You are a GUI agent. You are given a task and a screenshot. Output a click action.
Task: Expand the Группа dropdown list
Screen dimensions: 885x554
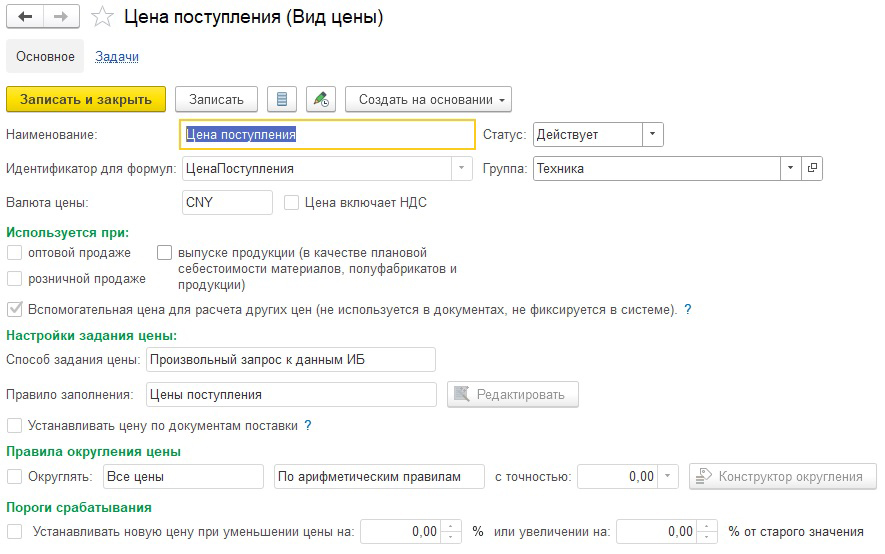click(x=791, y=168)
